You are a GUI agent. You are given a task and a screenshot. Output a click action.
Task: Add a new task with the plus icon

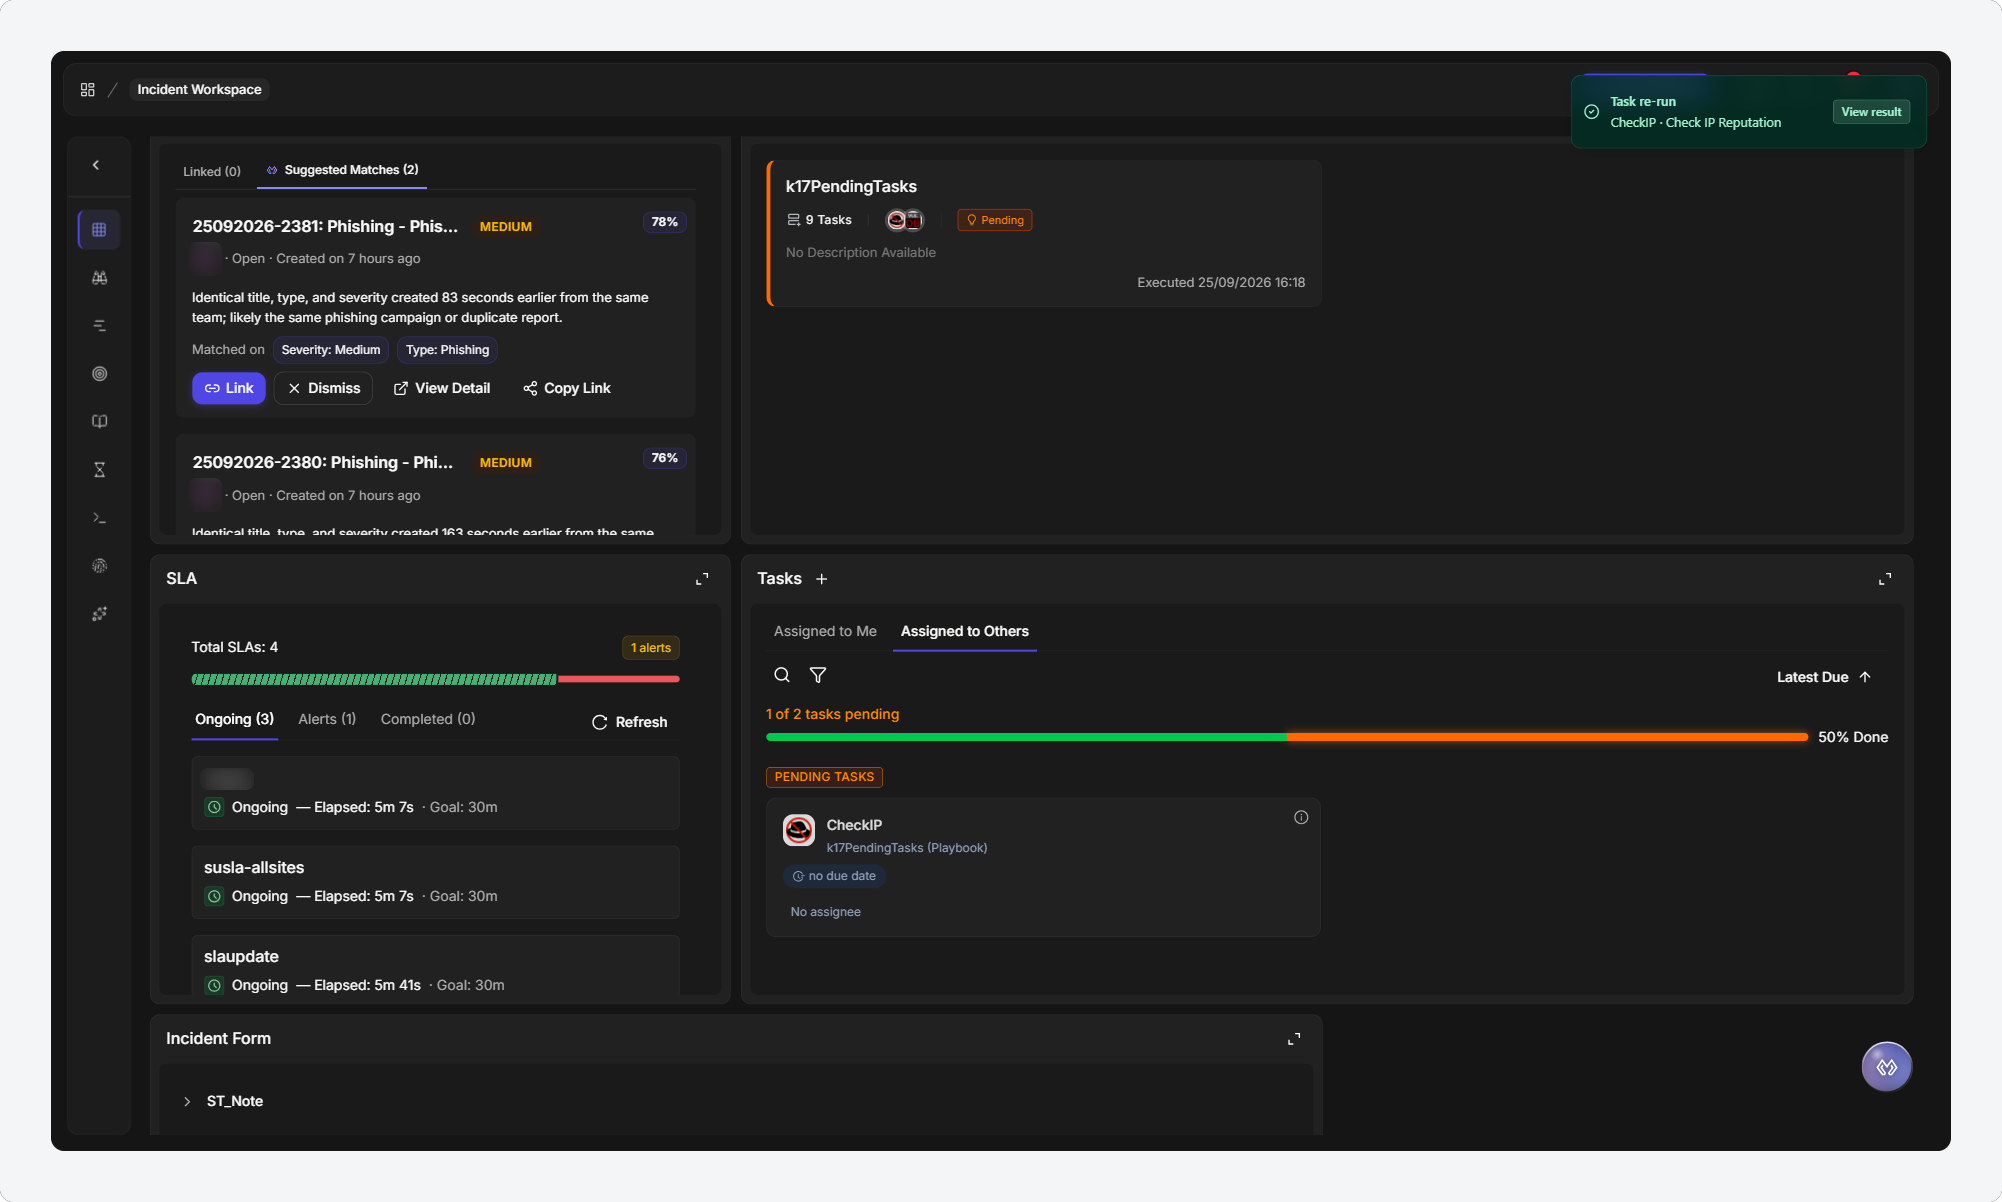821,579
